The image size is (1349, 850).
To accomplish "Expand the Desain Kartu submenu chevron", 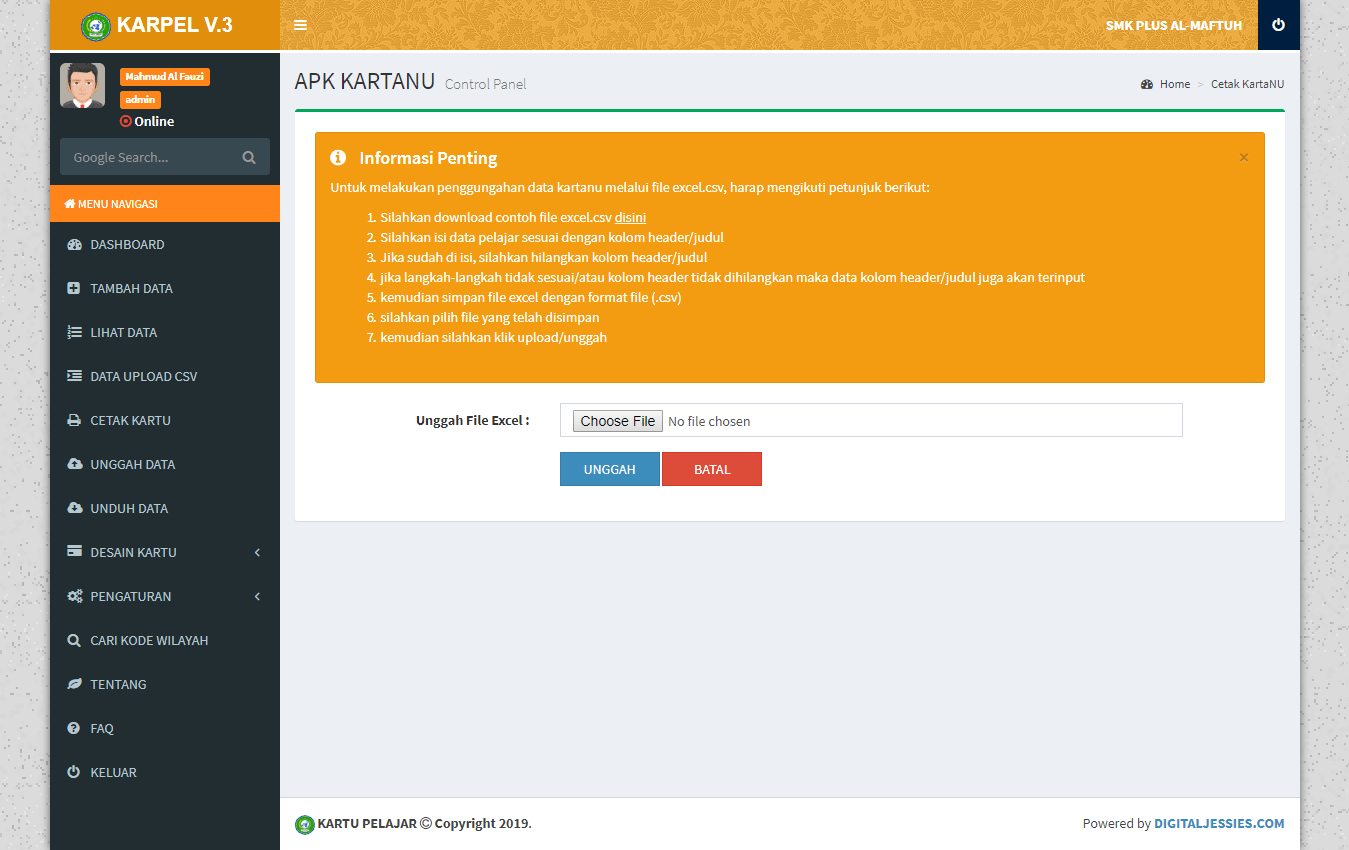I will (257, 553).
